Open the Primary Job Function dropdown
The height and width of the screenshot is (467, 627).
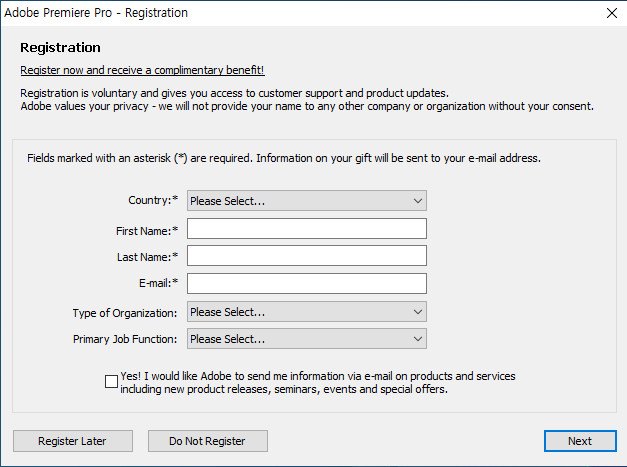[307, 339]
